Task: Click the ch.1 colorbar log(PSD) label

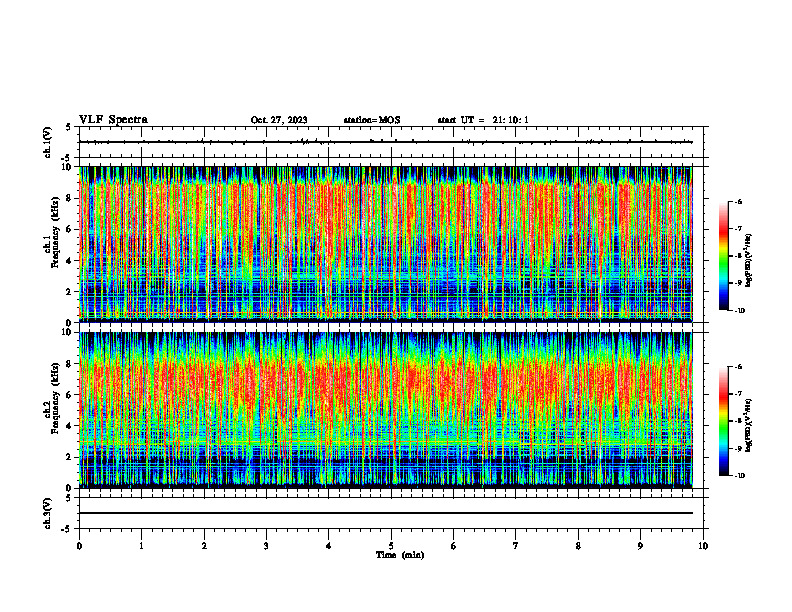Action: tap(749, 261)
